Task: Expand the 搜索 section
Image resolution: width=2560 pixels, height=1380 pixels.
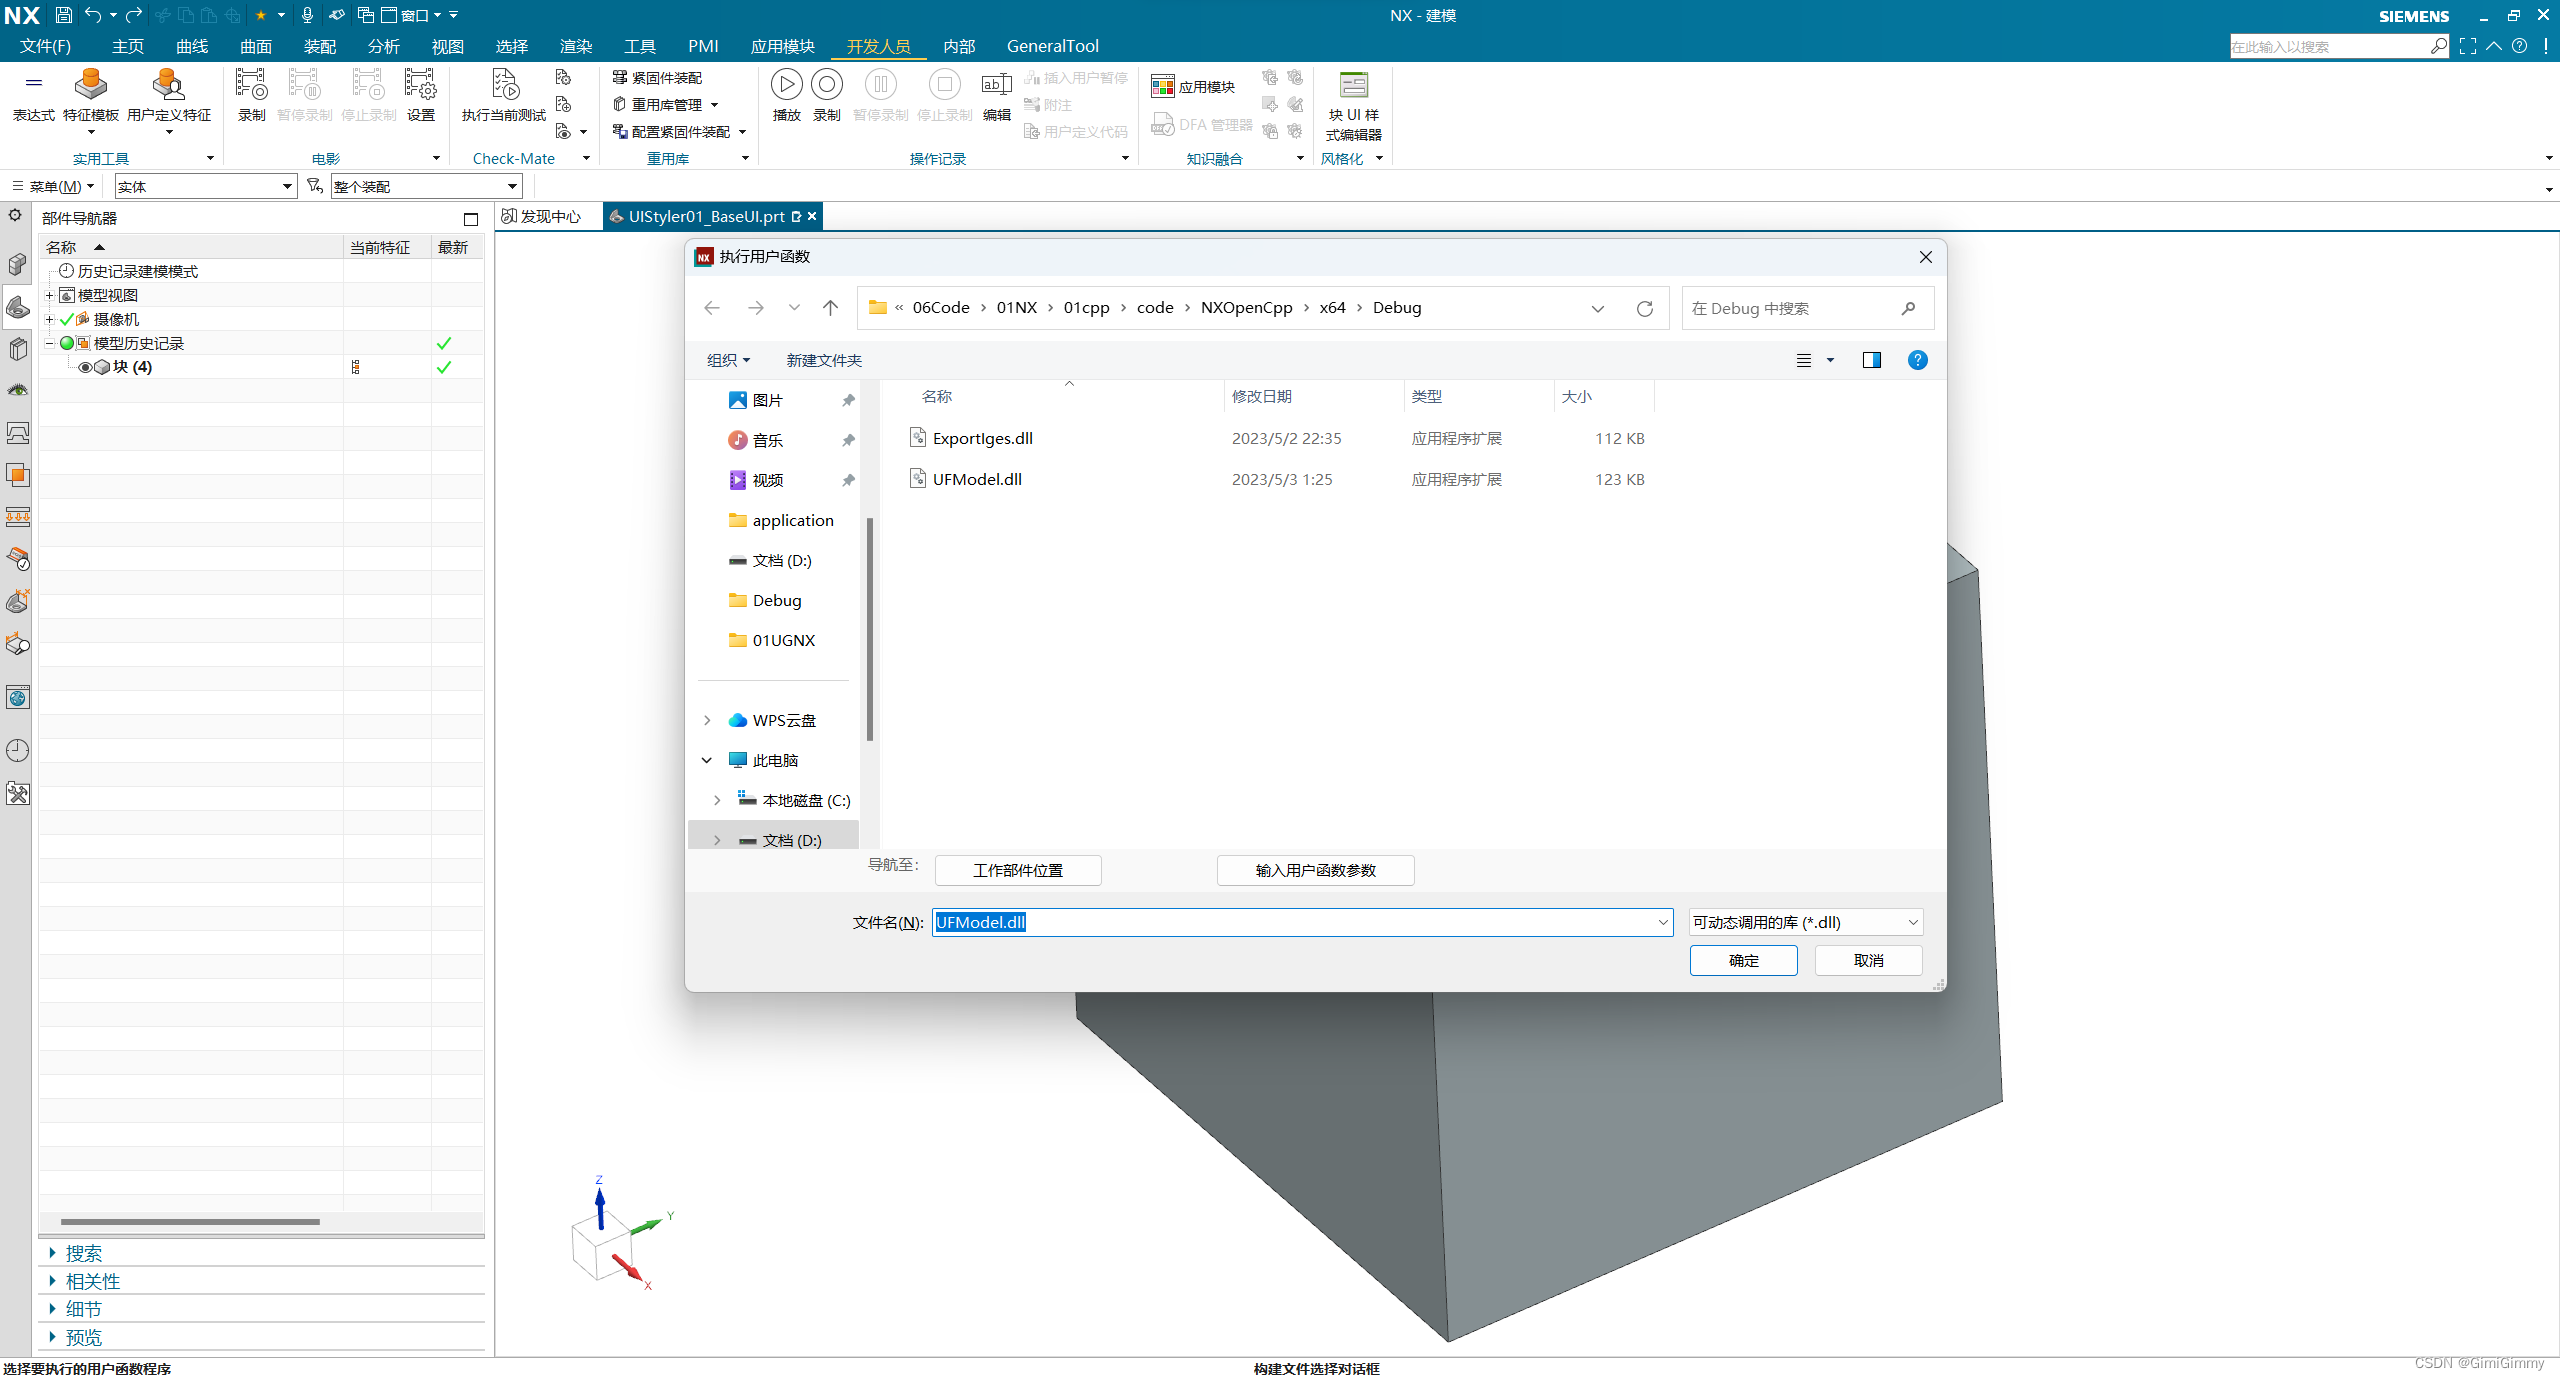Action: coord(53,1253)
